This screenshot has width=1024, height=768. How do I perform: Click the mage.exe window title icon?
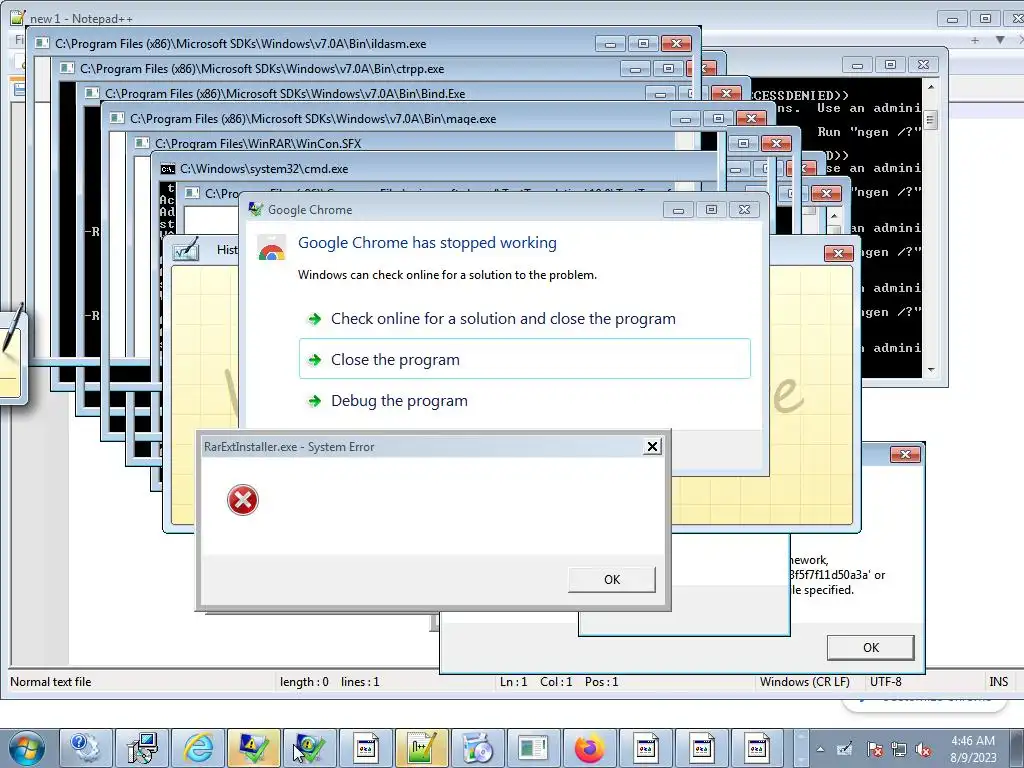tap(118, 118)
